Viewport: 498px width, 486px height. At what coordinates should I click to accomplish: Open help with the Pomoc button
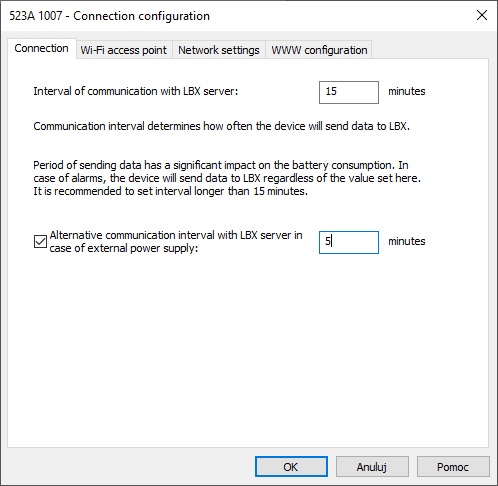453,467
